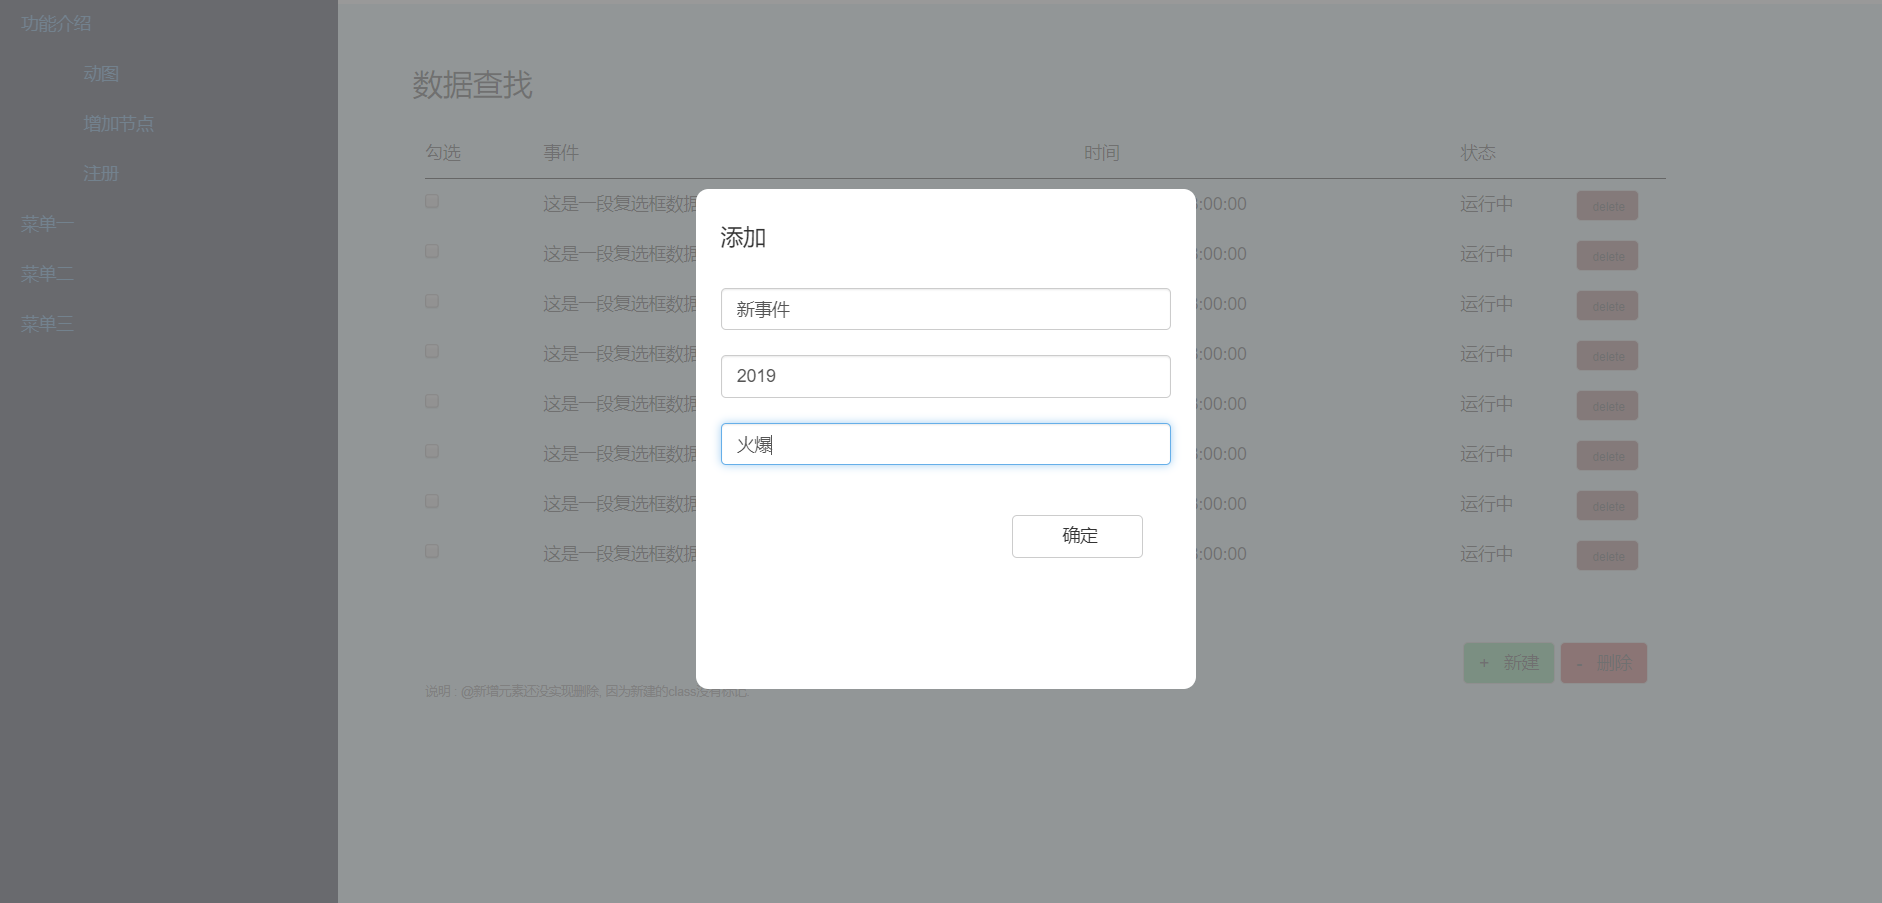Screen dimensions: 1882x903
Task: Select 动图 in the sidebar
Action: [x=101, y=73]
